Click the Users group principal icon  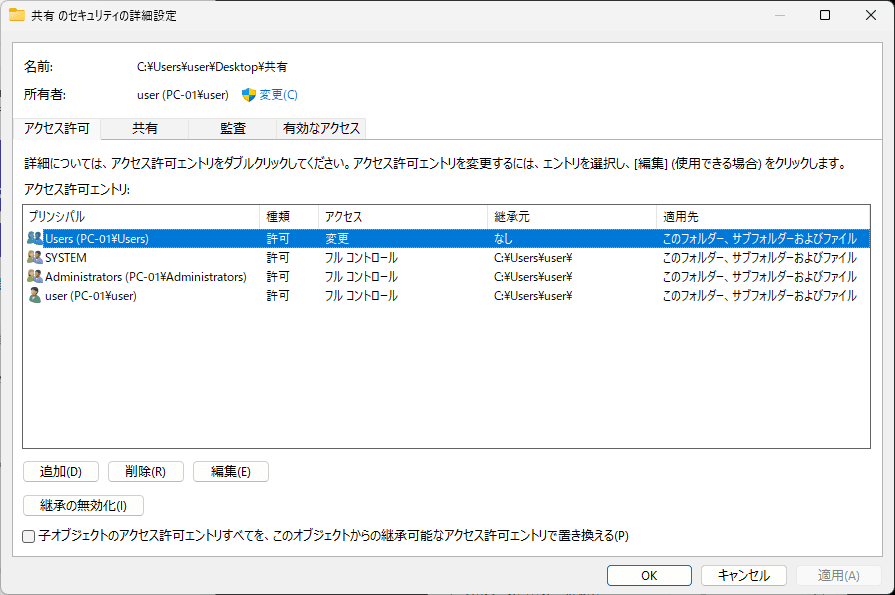35,238
